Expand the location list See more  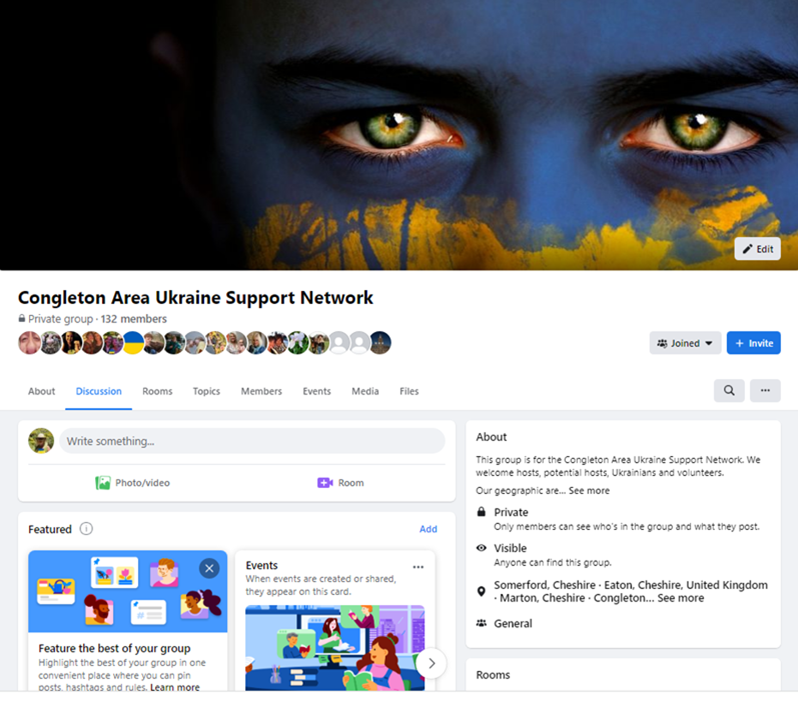click(680, 598)
